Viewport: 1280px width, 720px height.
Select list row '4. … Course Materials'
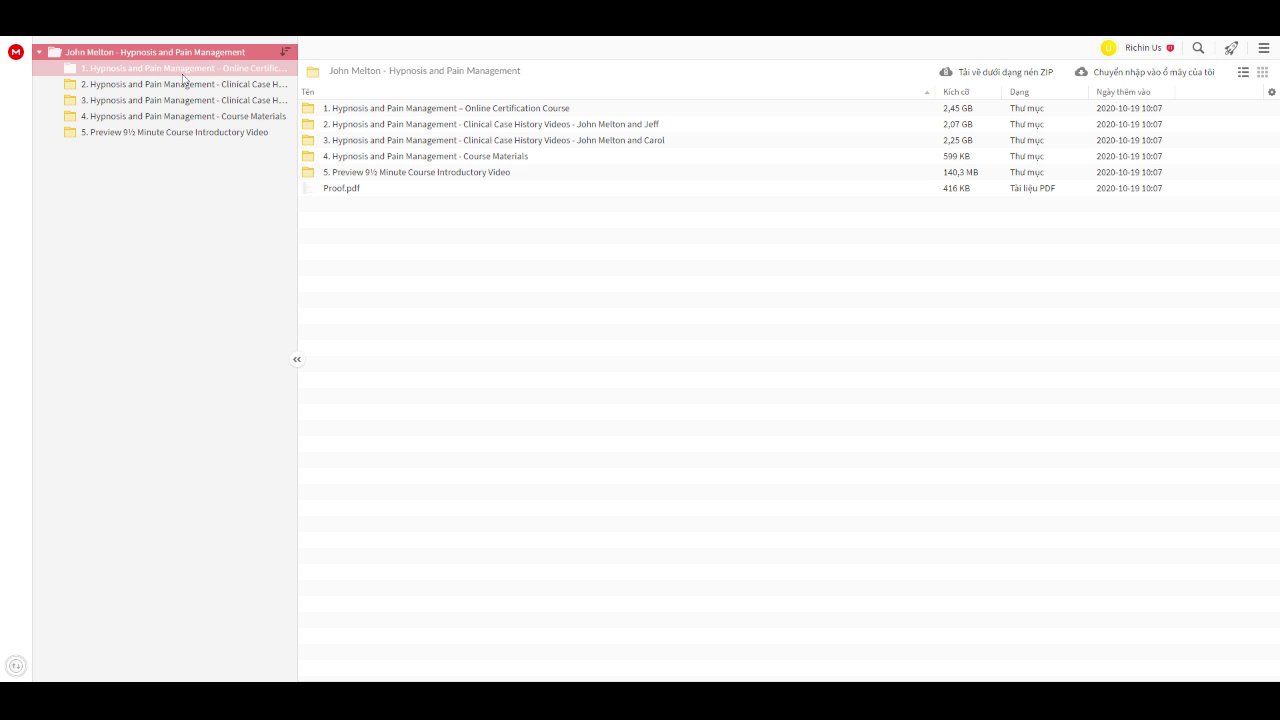click(x=788, y=156)
